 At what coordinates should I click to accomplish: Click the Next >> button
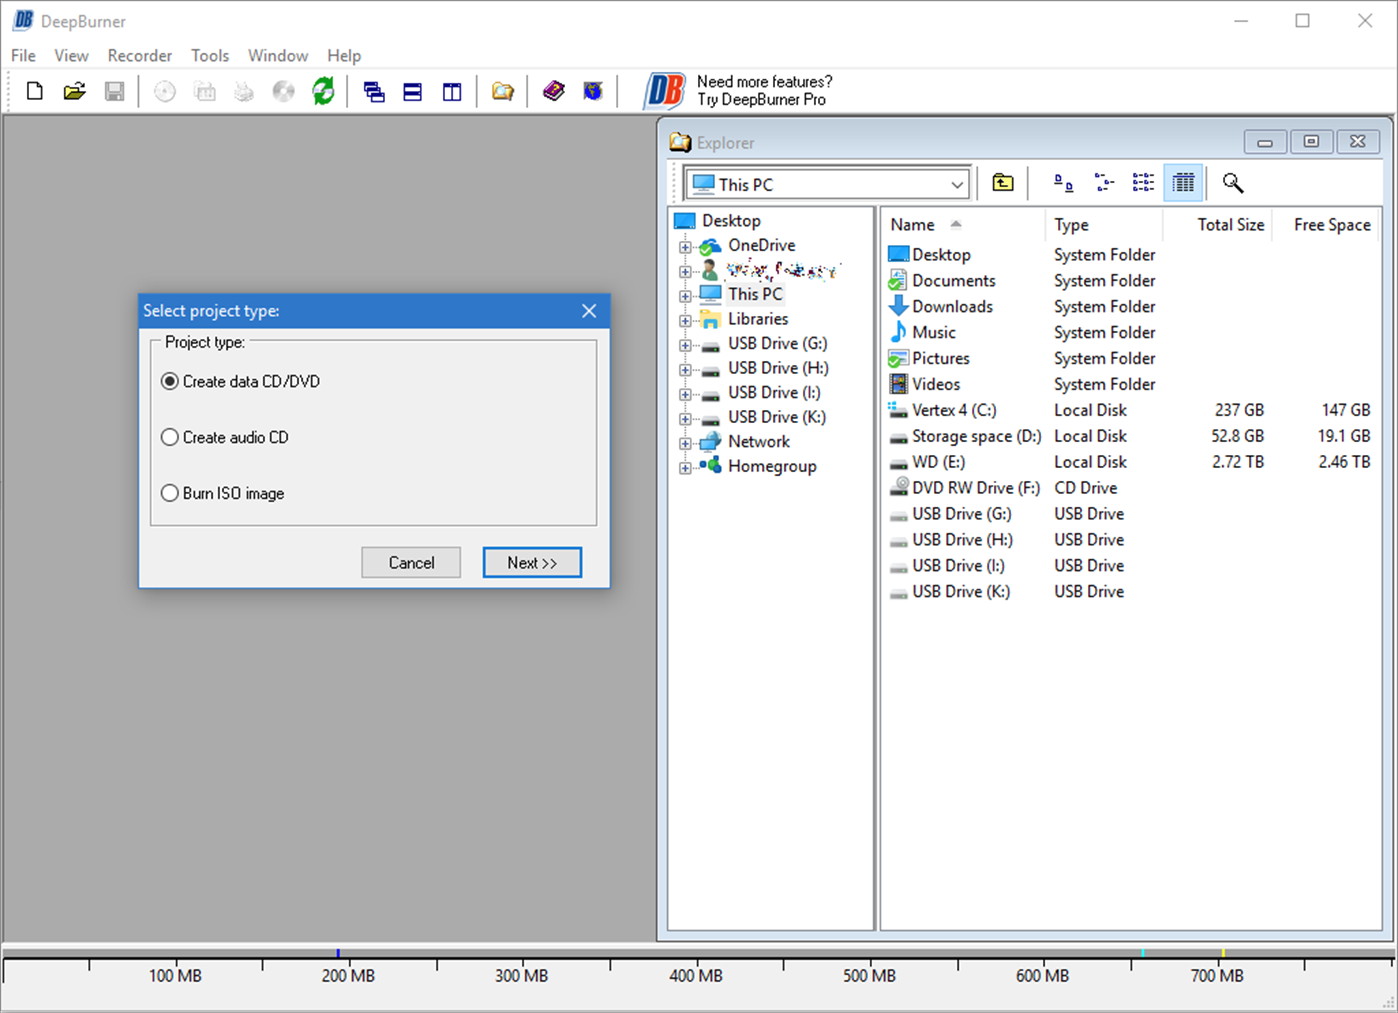coord(532,562)
